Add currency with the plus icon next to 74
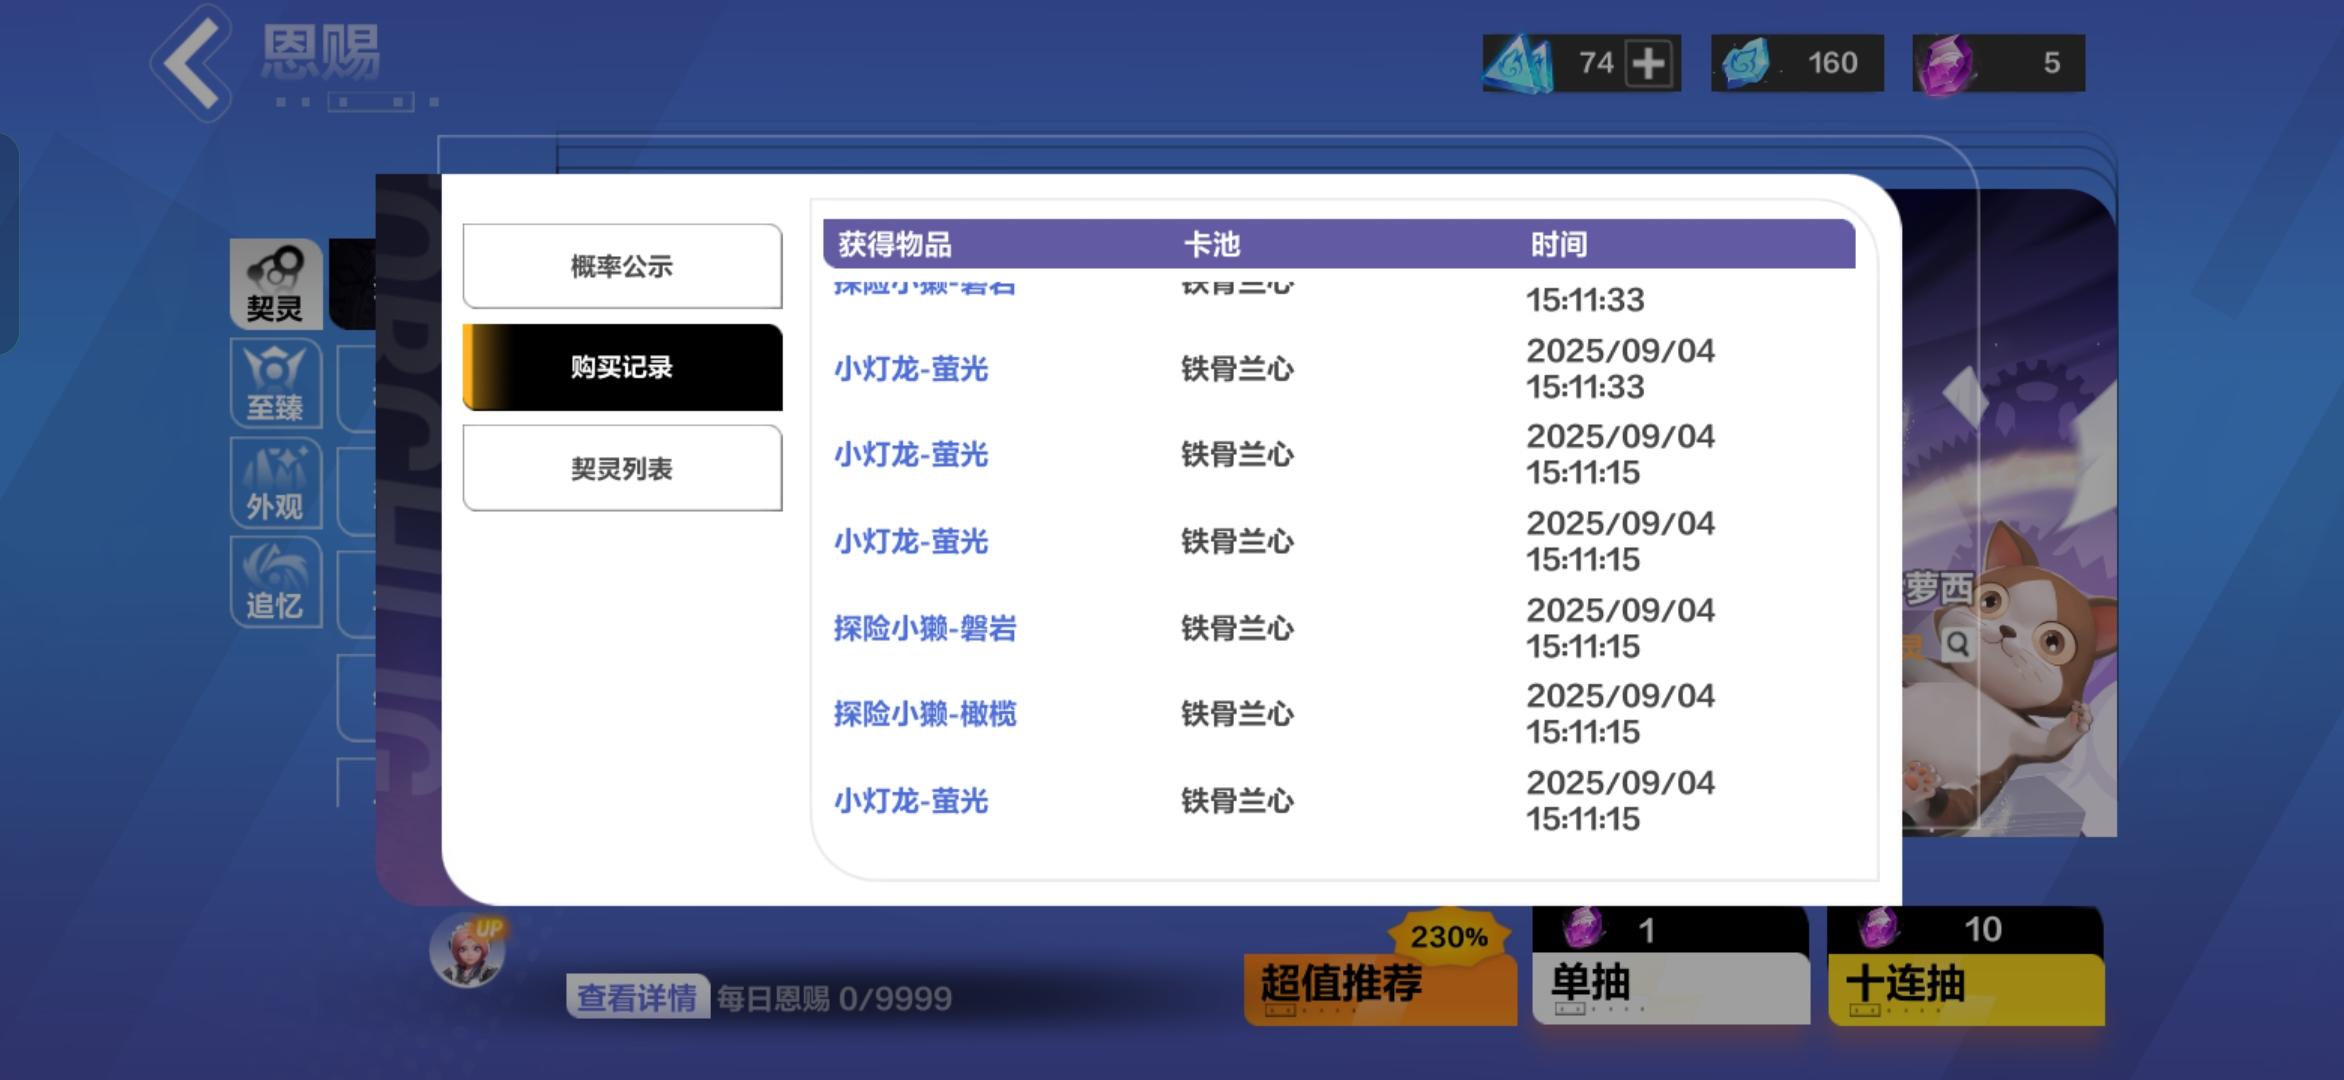This screenshot has width=2344, height=1080. coord(1648,64)
